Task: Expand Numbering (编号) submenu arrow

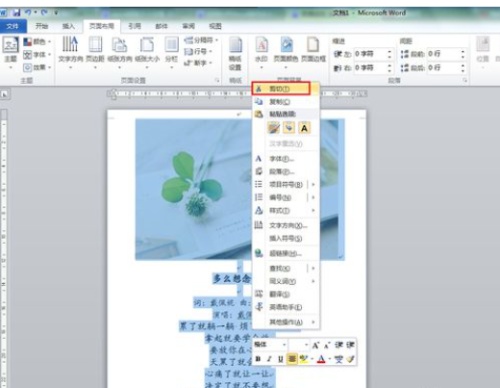Action: (313, 197)
